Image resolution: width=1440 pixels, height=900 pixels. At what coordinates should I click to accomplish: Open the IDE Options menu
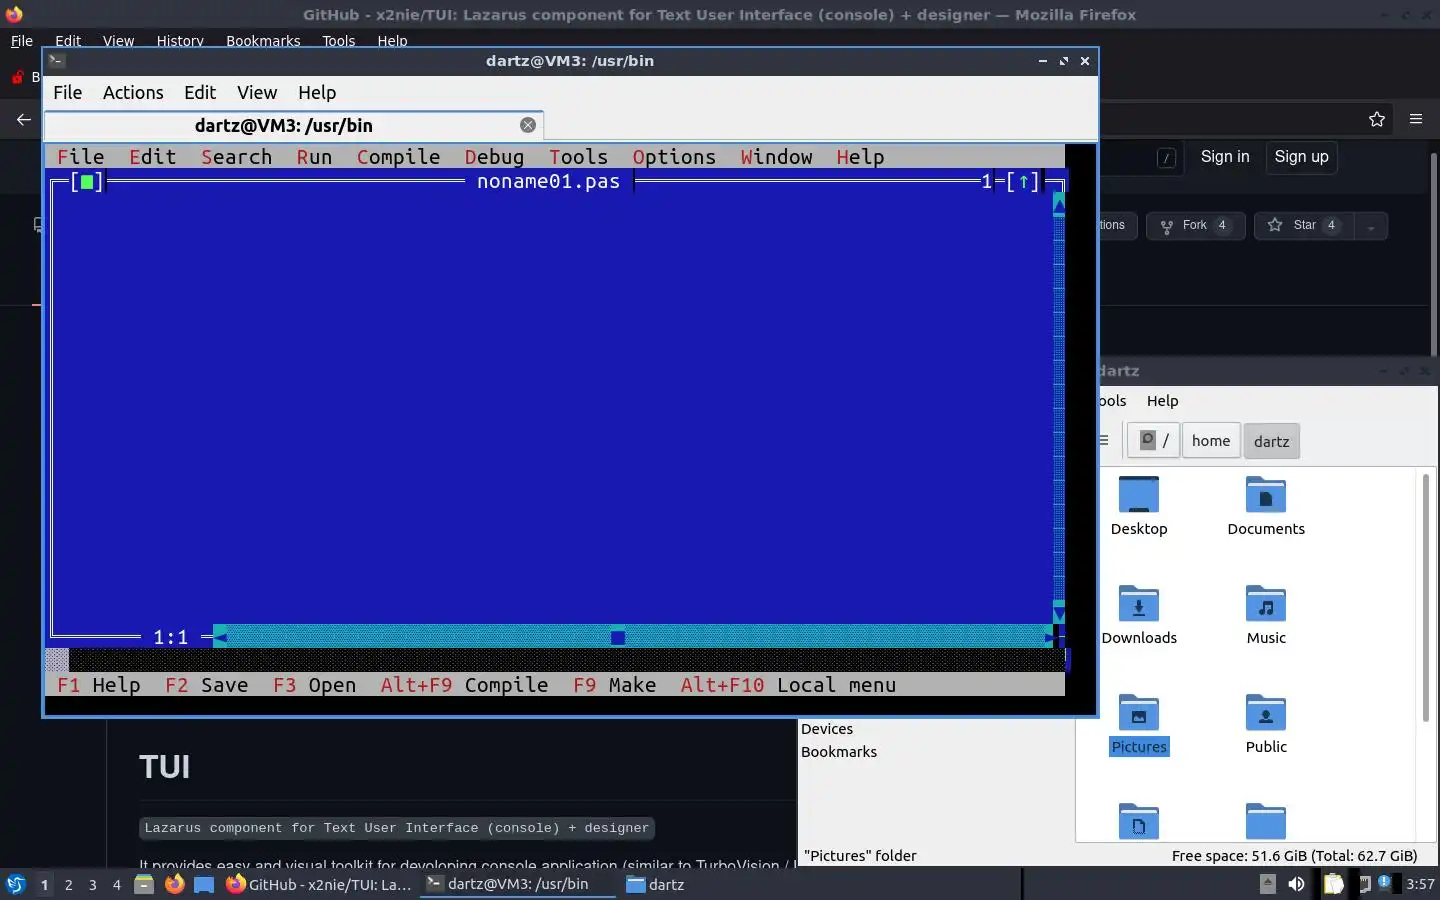(x=674, y=157)
